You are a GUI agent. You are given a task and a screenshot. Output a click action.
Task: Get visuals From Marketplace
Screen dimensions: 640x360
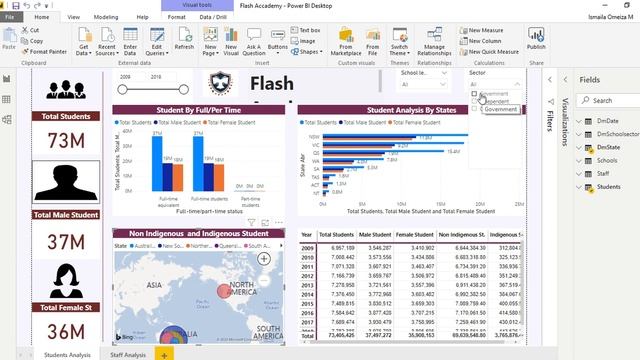point(346,41)
